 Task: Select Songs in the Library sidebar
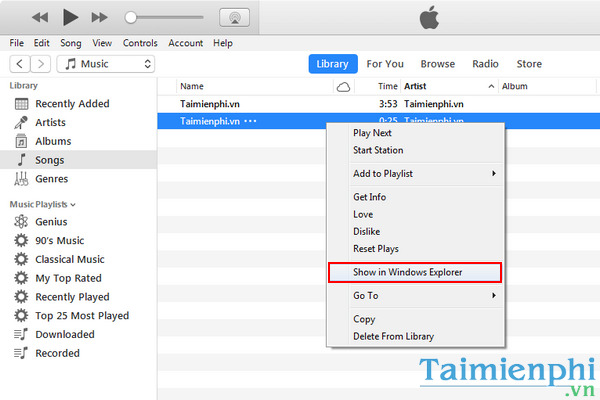point(78,160)
